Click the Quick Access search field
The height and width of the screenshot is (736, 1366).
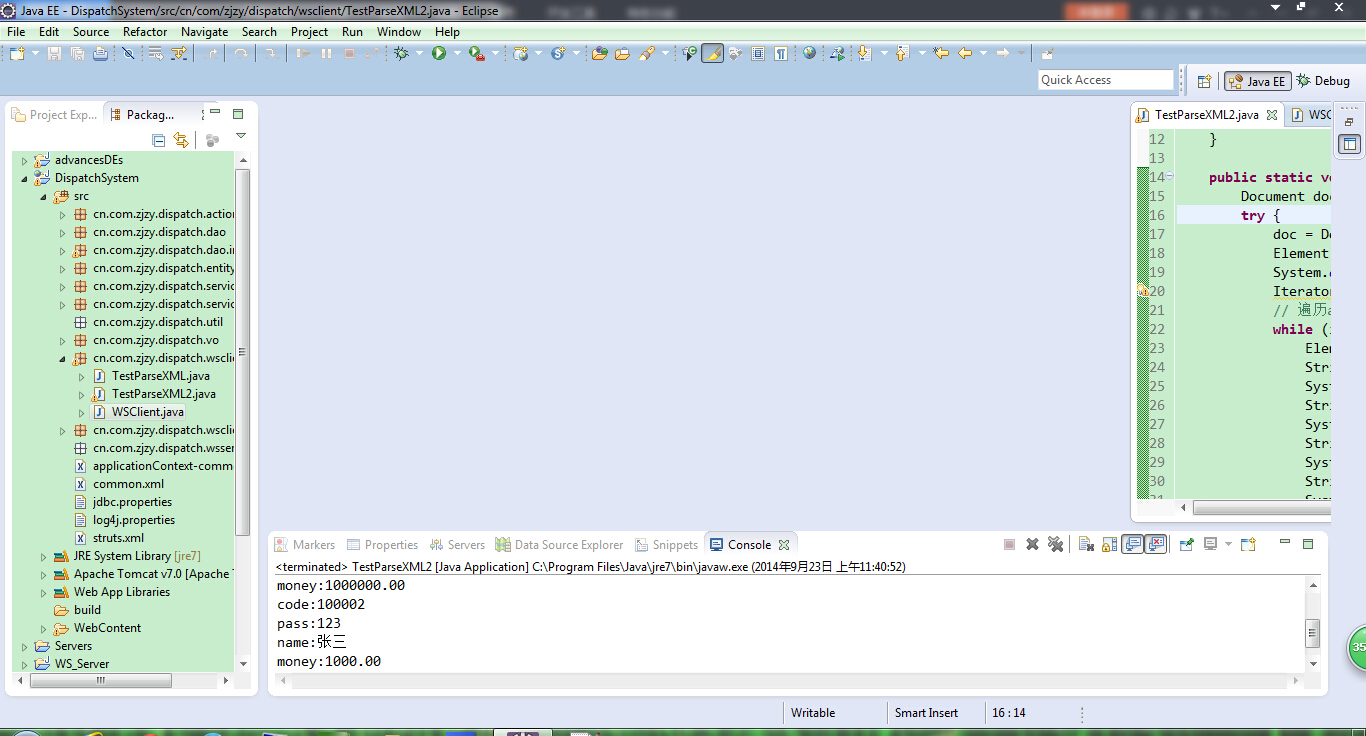tap(1105, 80)
